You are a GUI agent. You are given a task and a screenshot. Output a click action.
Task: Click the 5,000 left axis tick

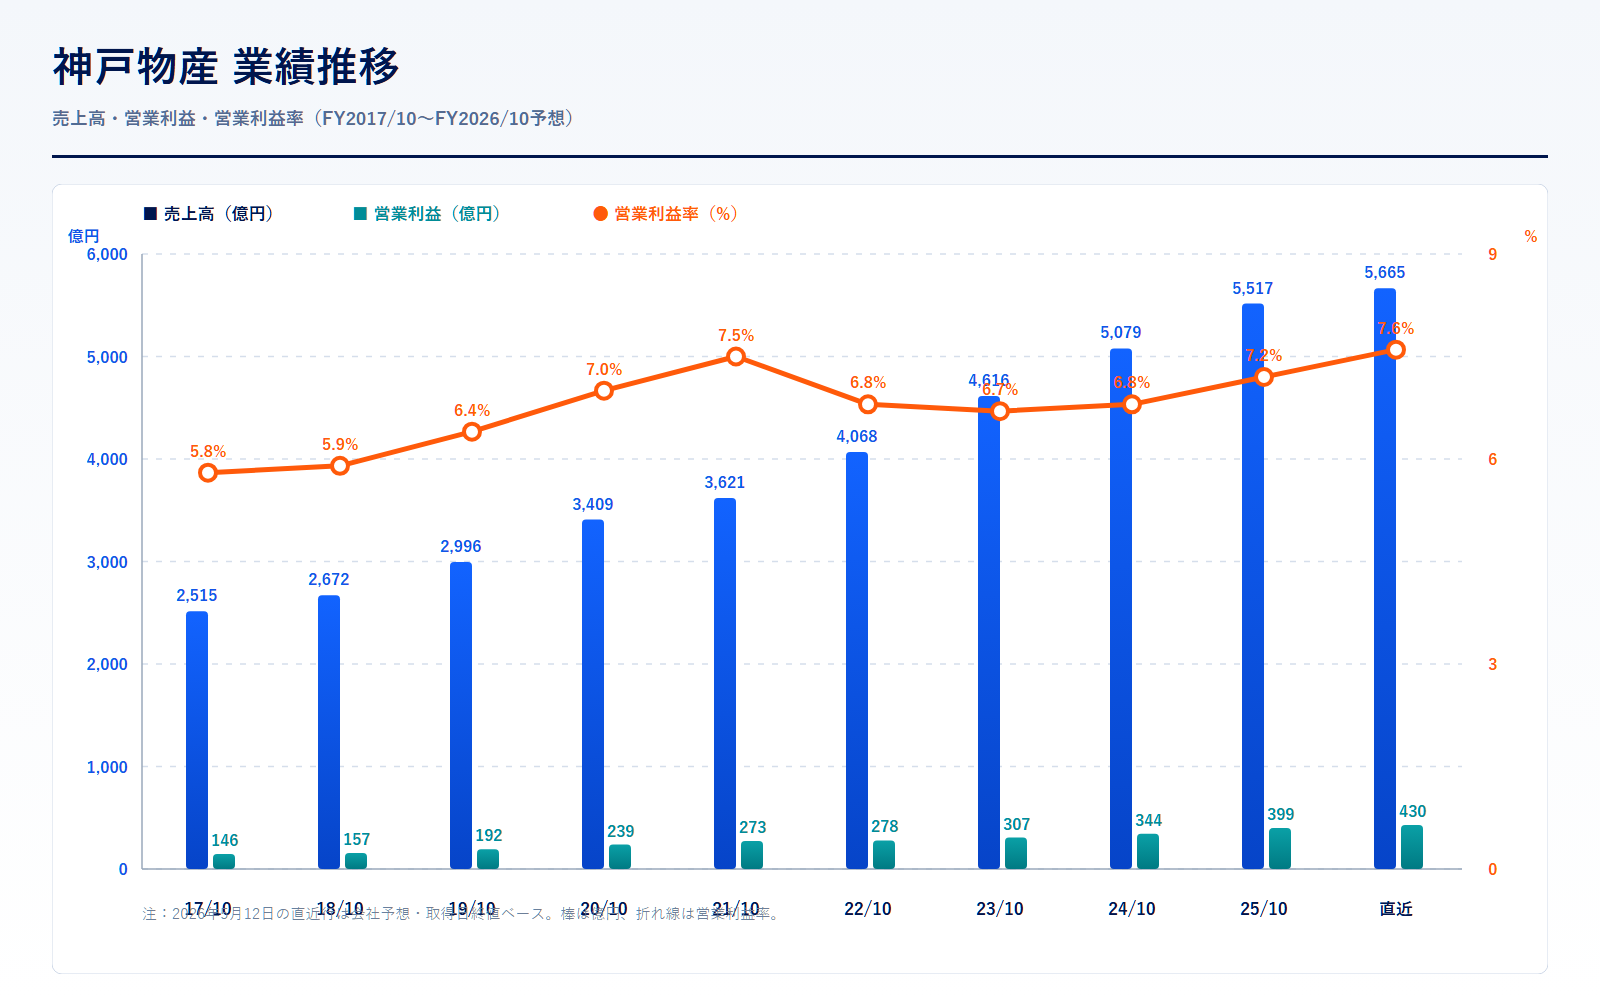(107, 357)
